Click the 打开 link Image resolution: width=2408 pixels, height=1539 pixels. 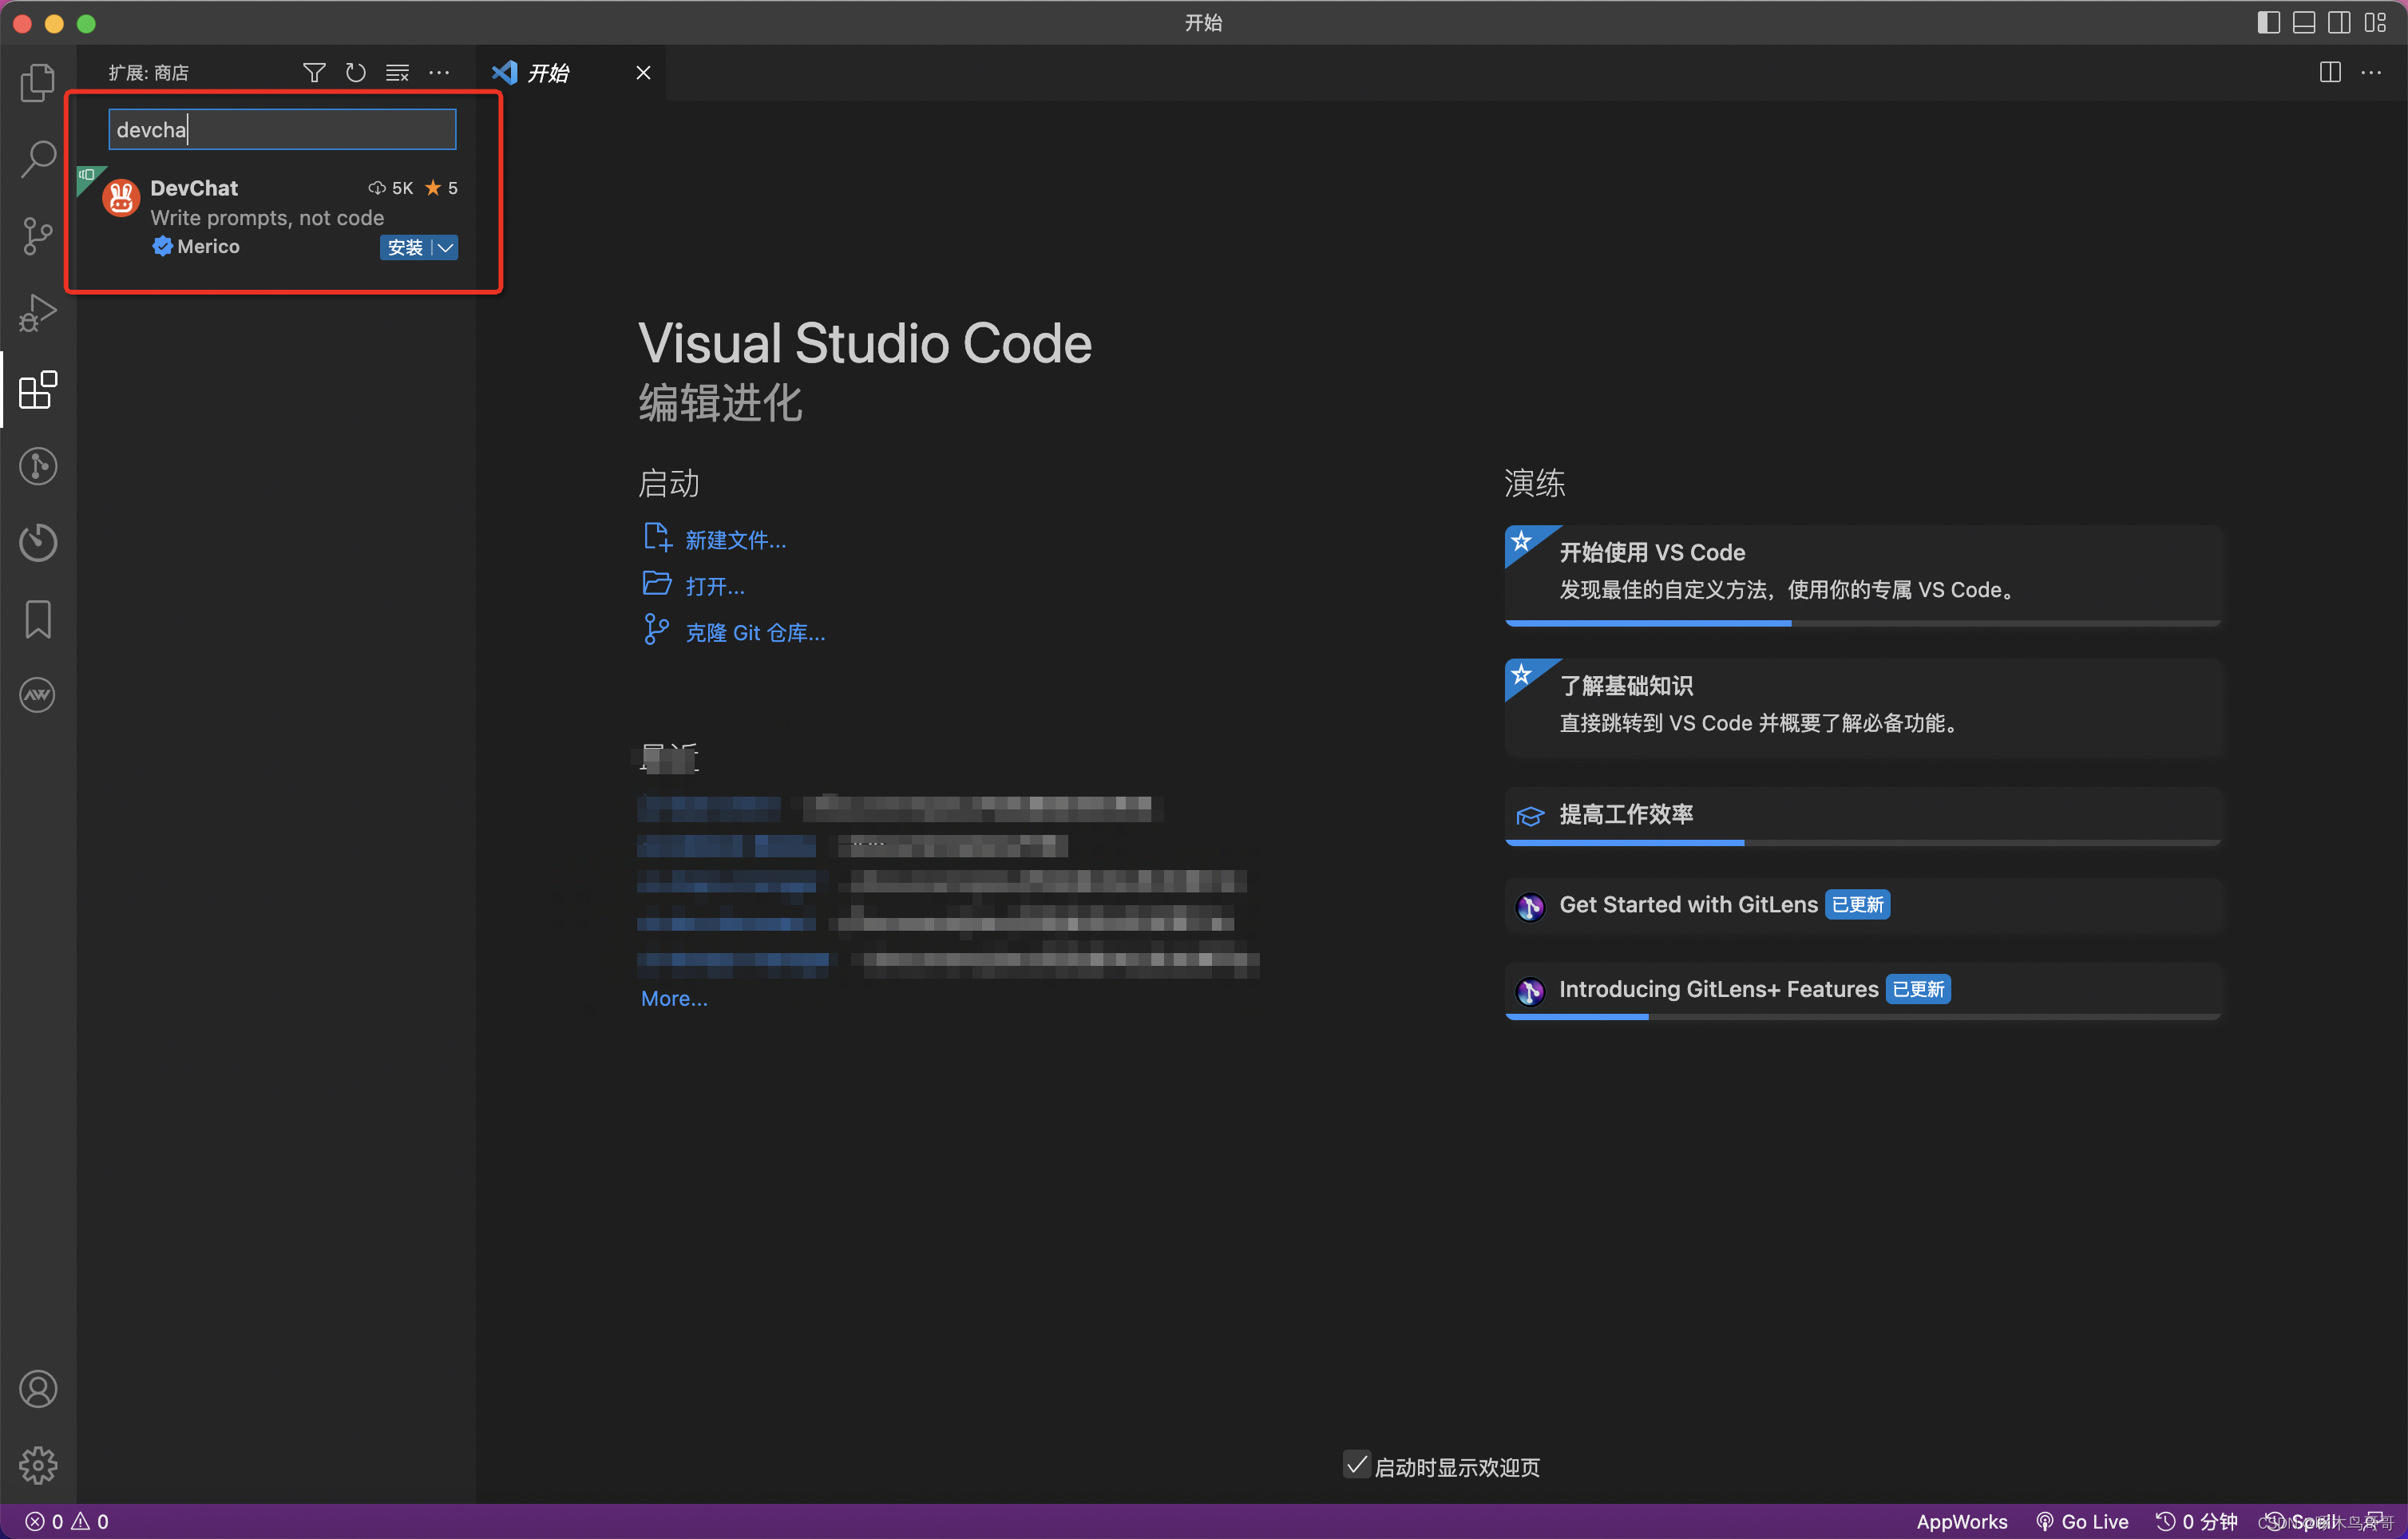click(714, 586)
